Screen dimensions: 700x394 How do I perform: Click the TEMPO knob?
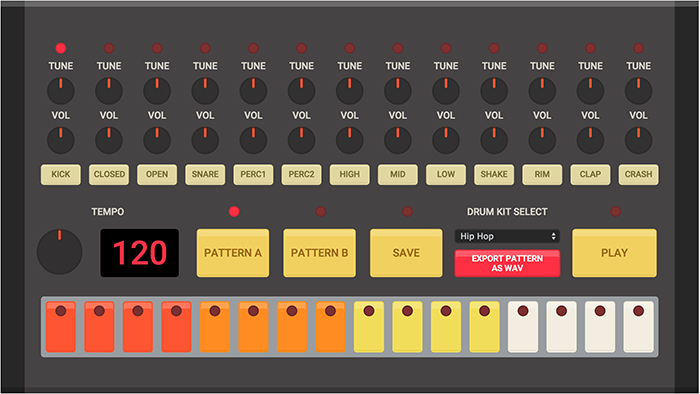(x=59, y=252)
